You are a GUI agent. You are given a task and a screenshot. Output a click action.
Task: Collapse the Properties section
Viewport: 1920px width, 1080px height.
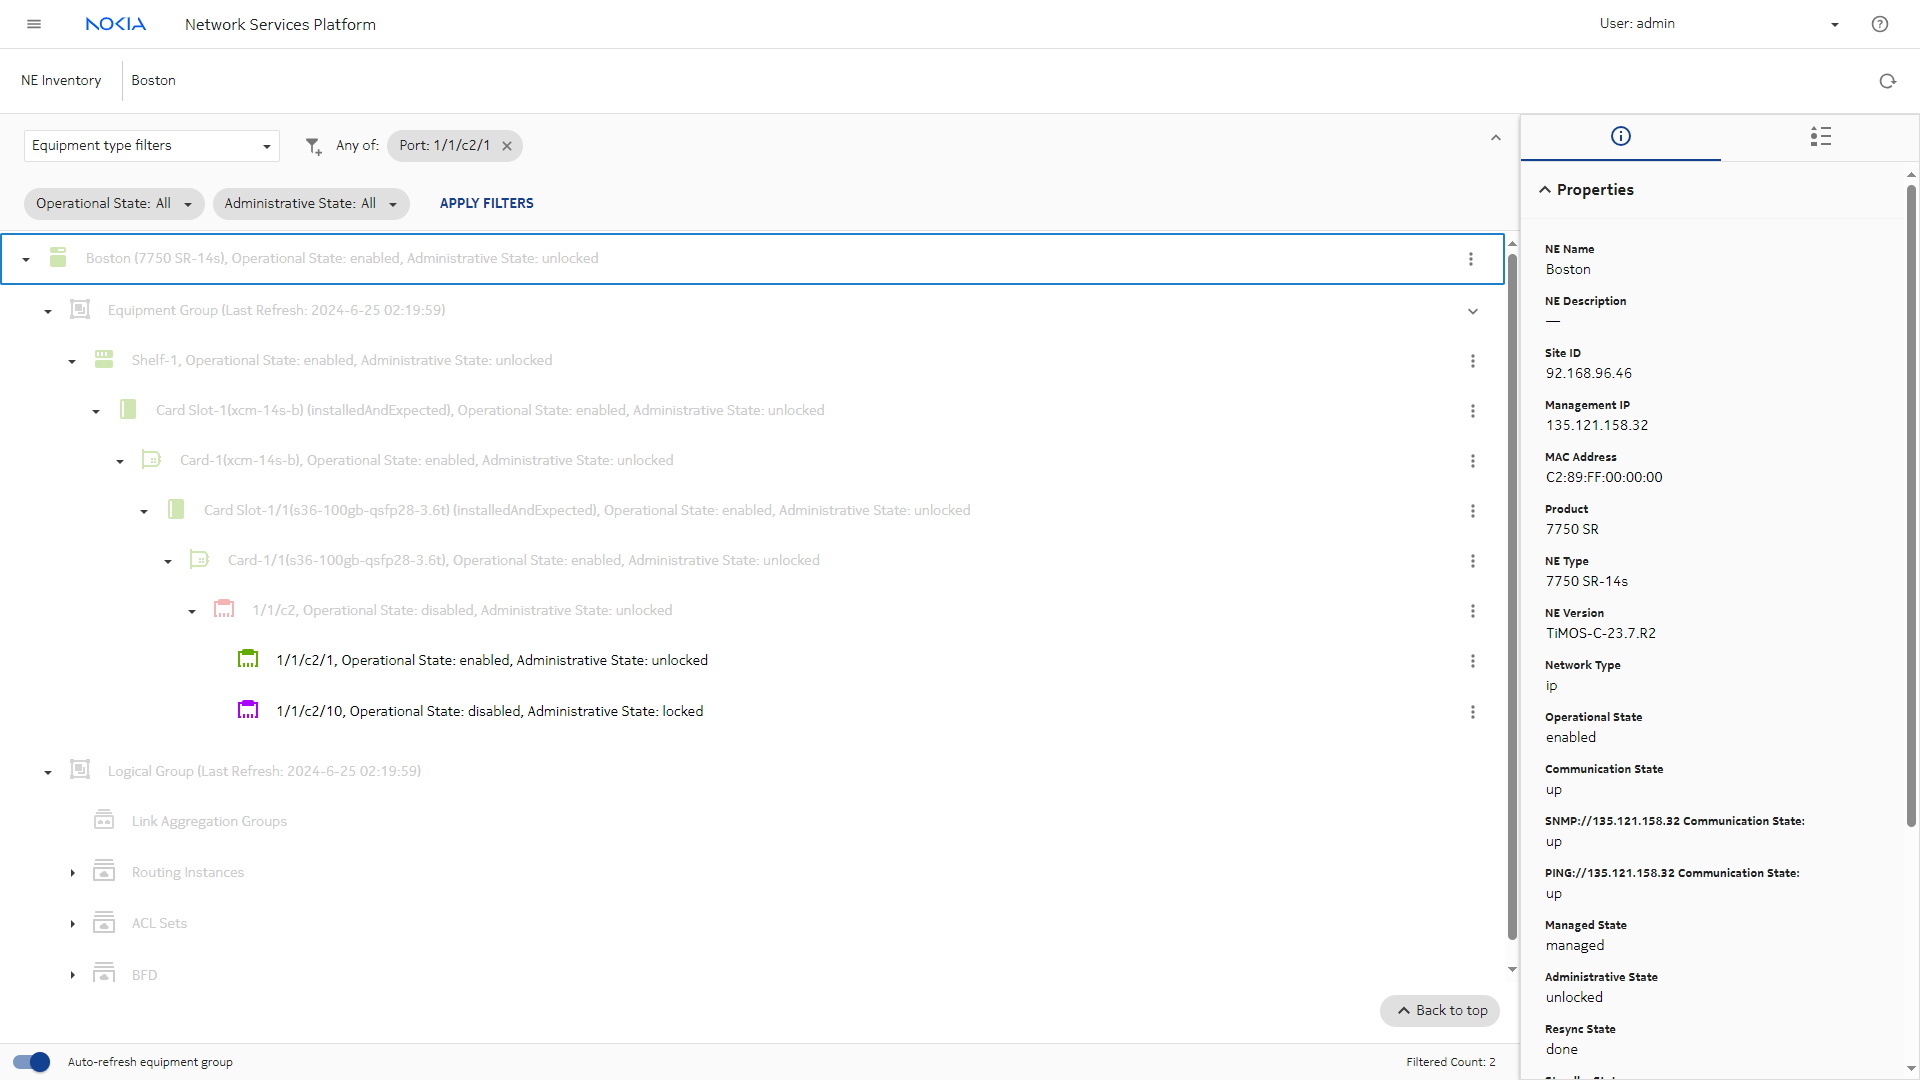pyautogui.click(x=1545, y=190)
